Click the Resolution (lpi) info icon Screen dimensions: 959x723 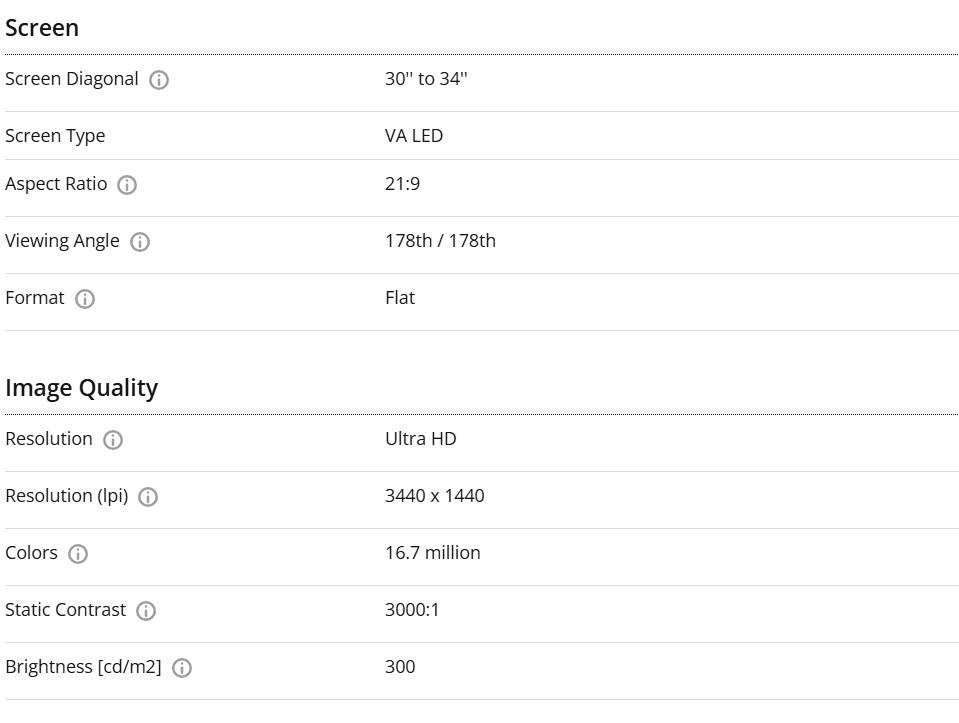point(148,497)
